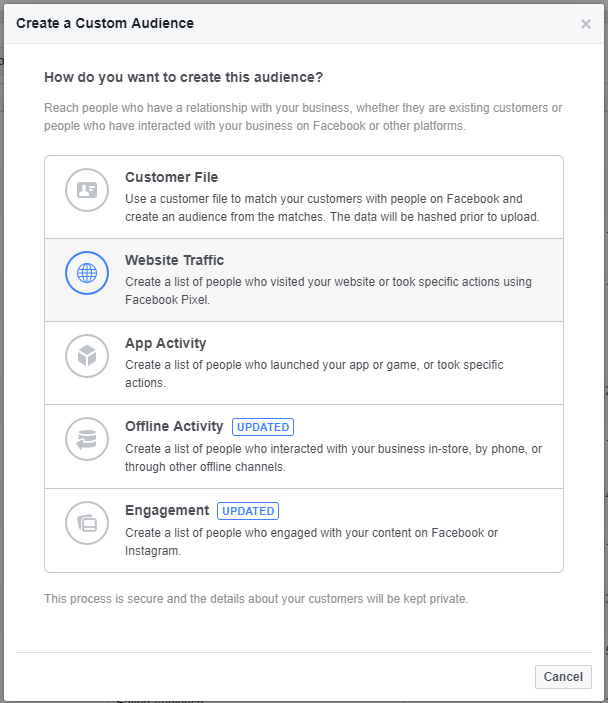Click the Engagement stacked-cards icon
Image resolution: width=608 pixels, height=703 pixels.
[x=87, y=523]
